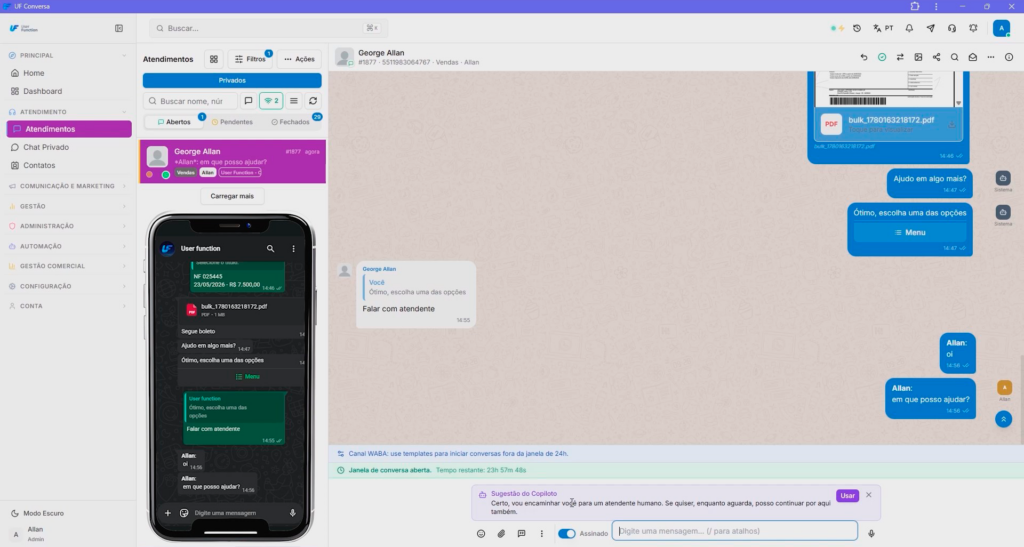This screenshot has width=1024, height=547.
Task: Switch to grid view in Atendimentos panel
Action: click(214, 59)
